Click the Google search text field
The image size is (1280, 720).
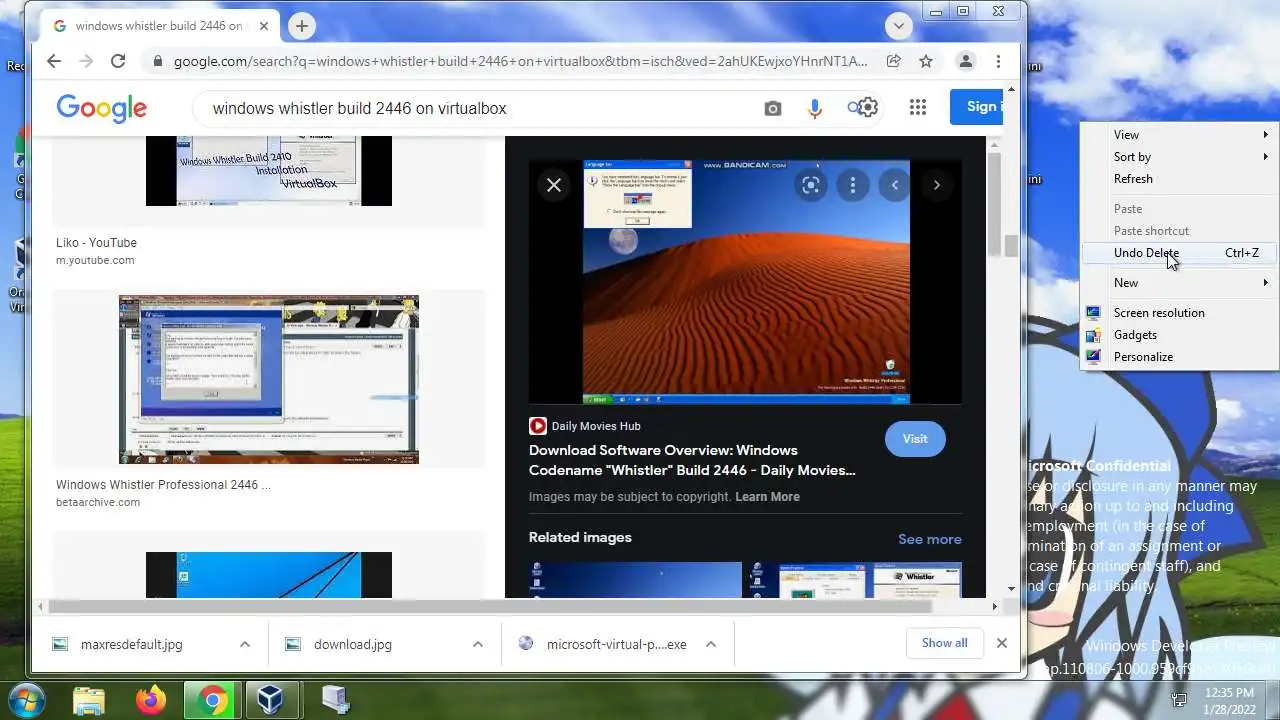pos(480,108)
